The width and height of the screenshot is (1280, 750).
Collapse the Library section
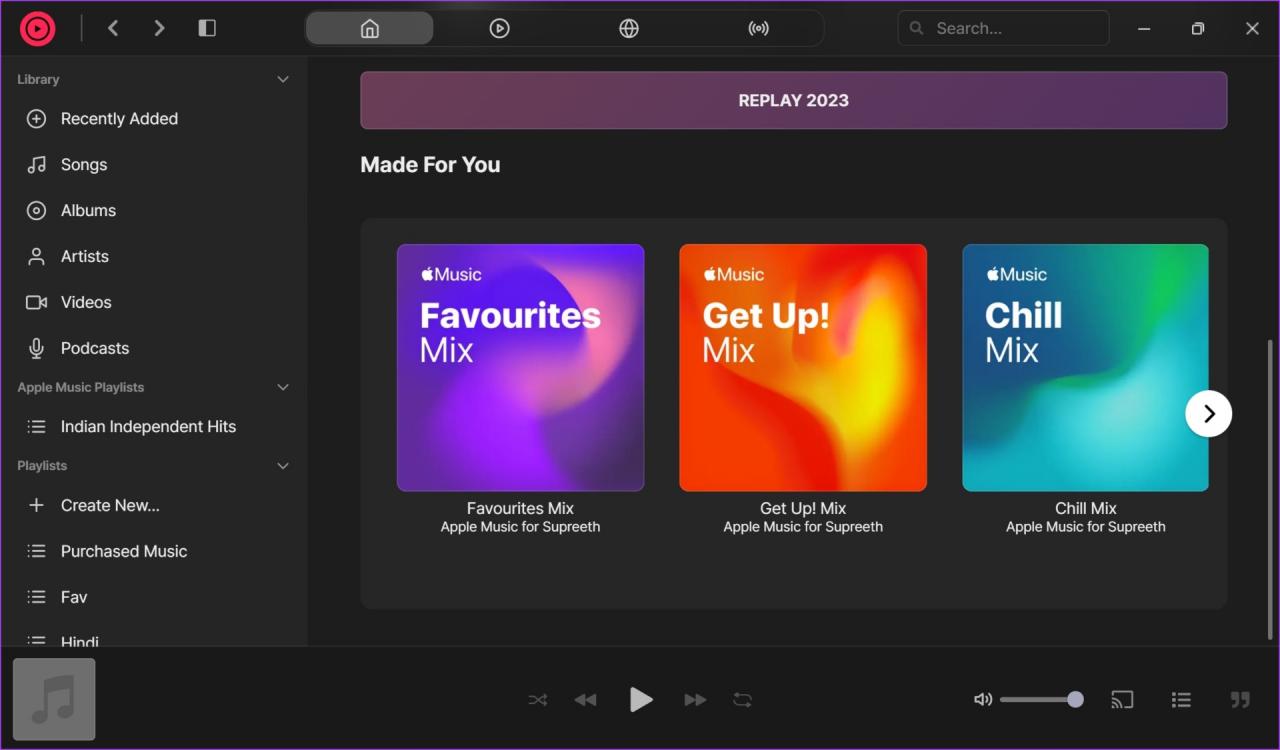tap(283, 79)
